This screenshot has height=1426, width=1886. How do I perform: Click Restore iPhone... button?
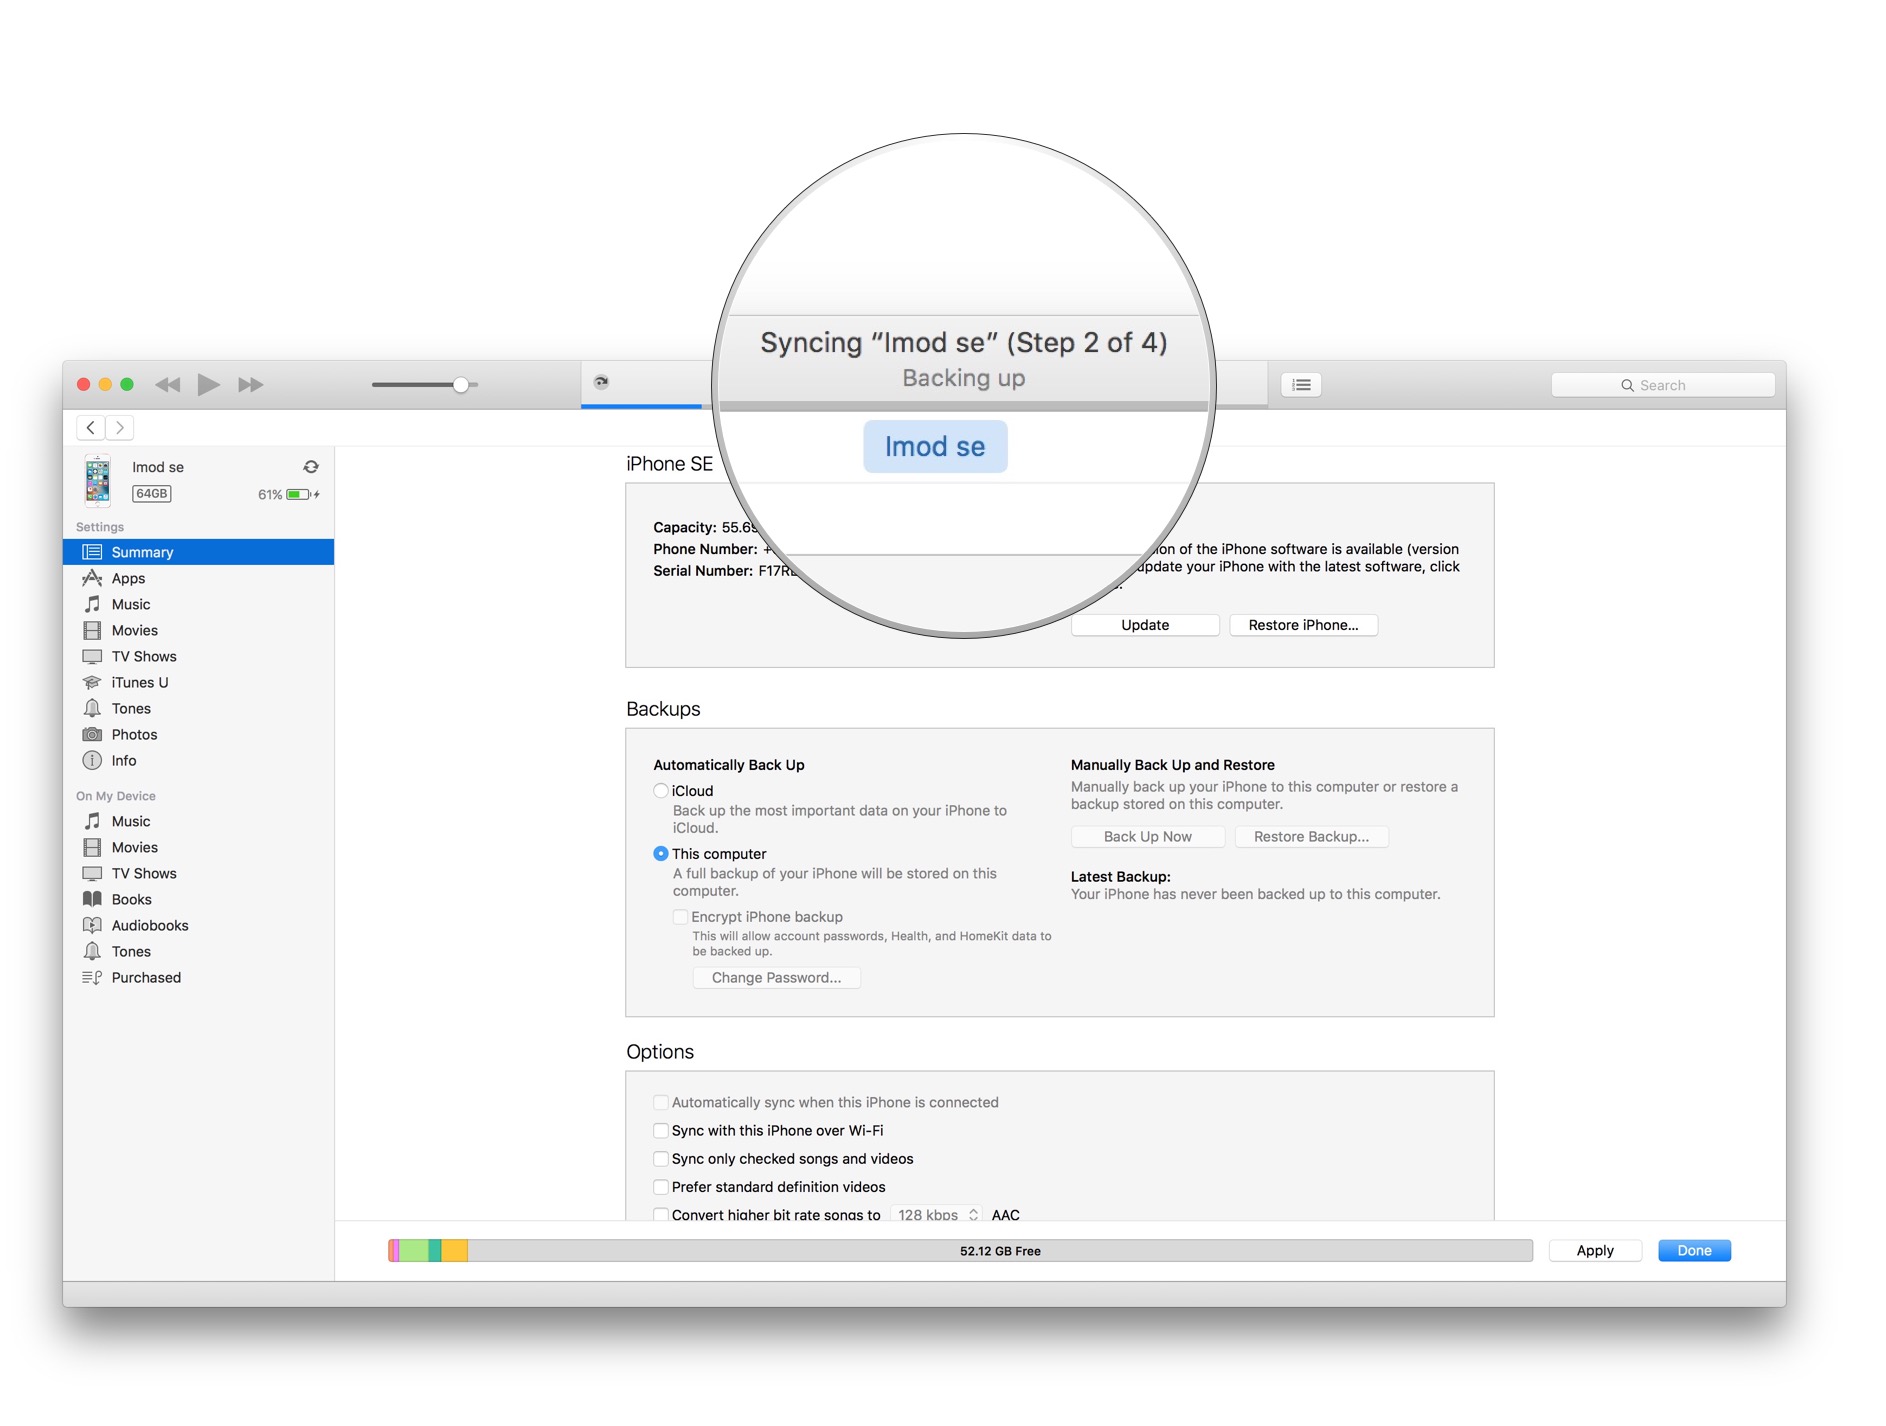[x=1303, y=625]
